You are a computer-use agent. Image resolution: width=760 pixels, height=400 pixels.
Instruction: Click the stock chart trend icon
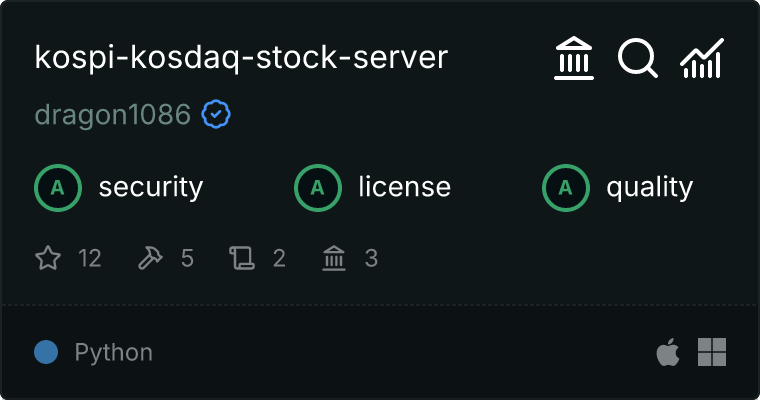701,60
